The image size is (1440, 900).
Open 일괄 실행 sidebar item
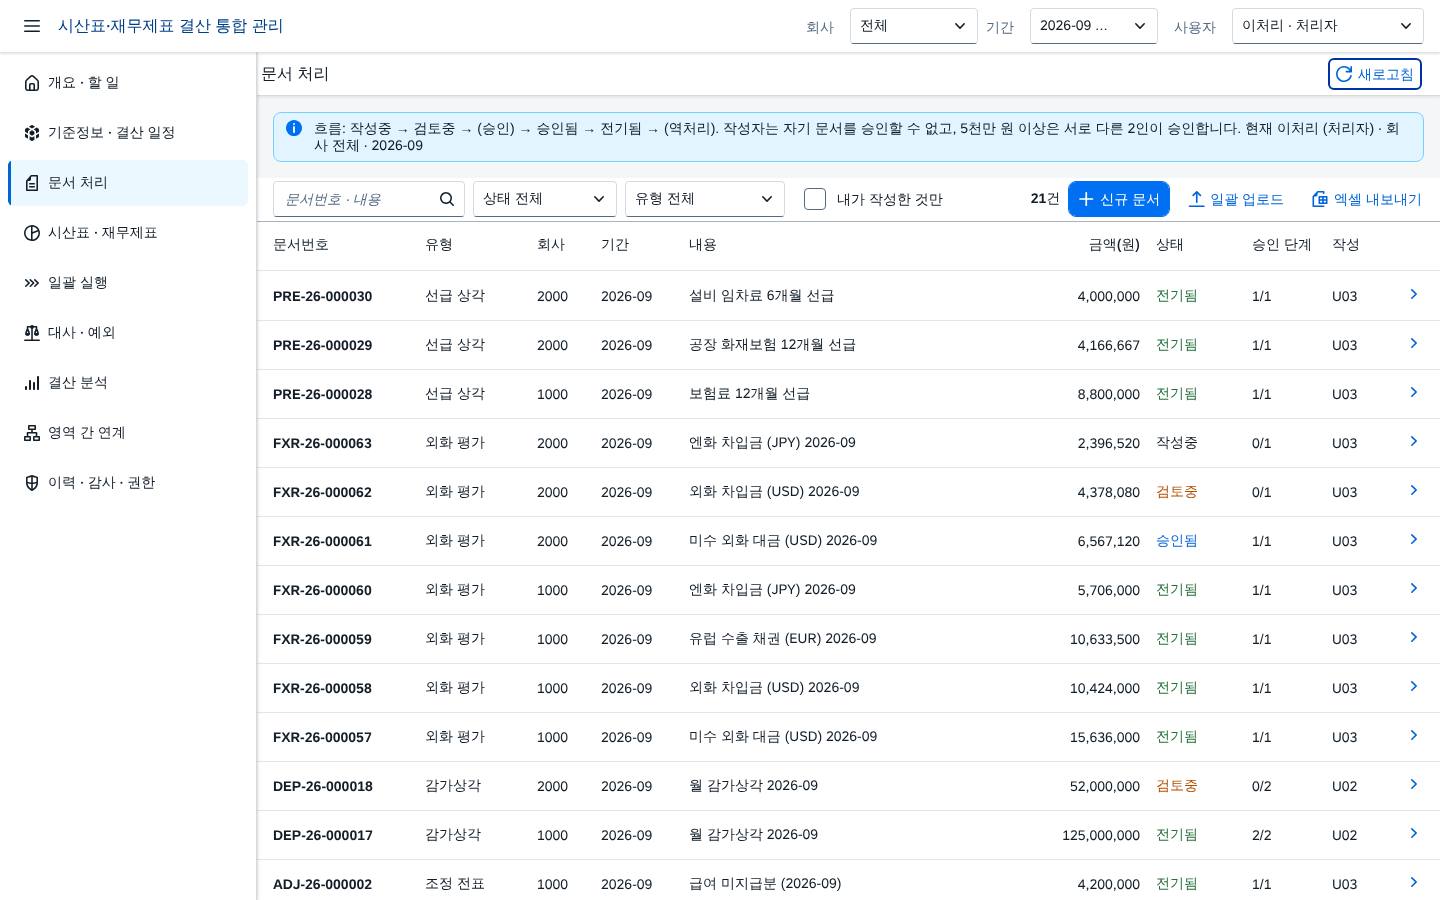pos(128,283)
